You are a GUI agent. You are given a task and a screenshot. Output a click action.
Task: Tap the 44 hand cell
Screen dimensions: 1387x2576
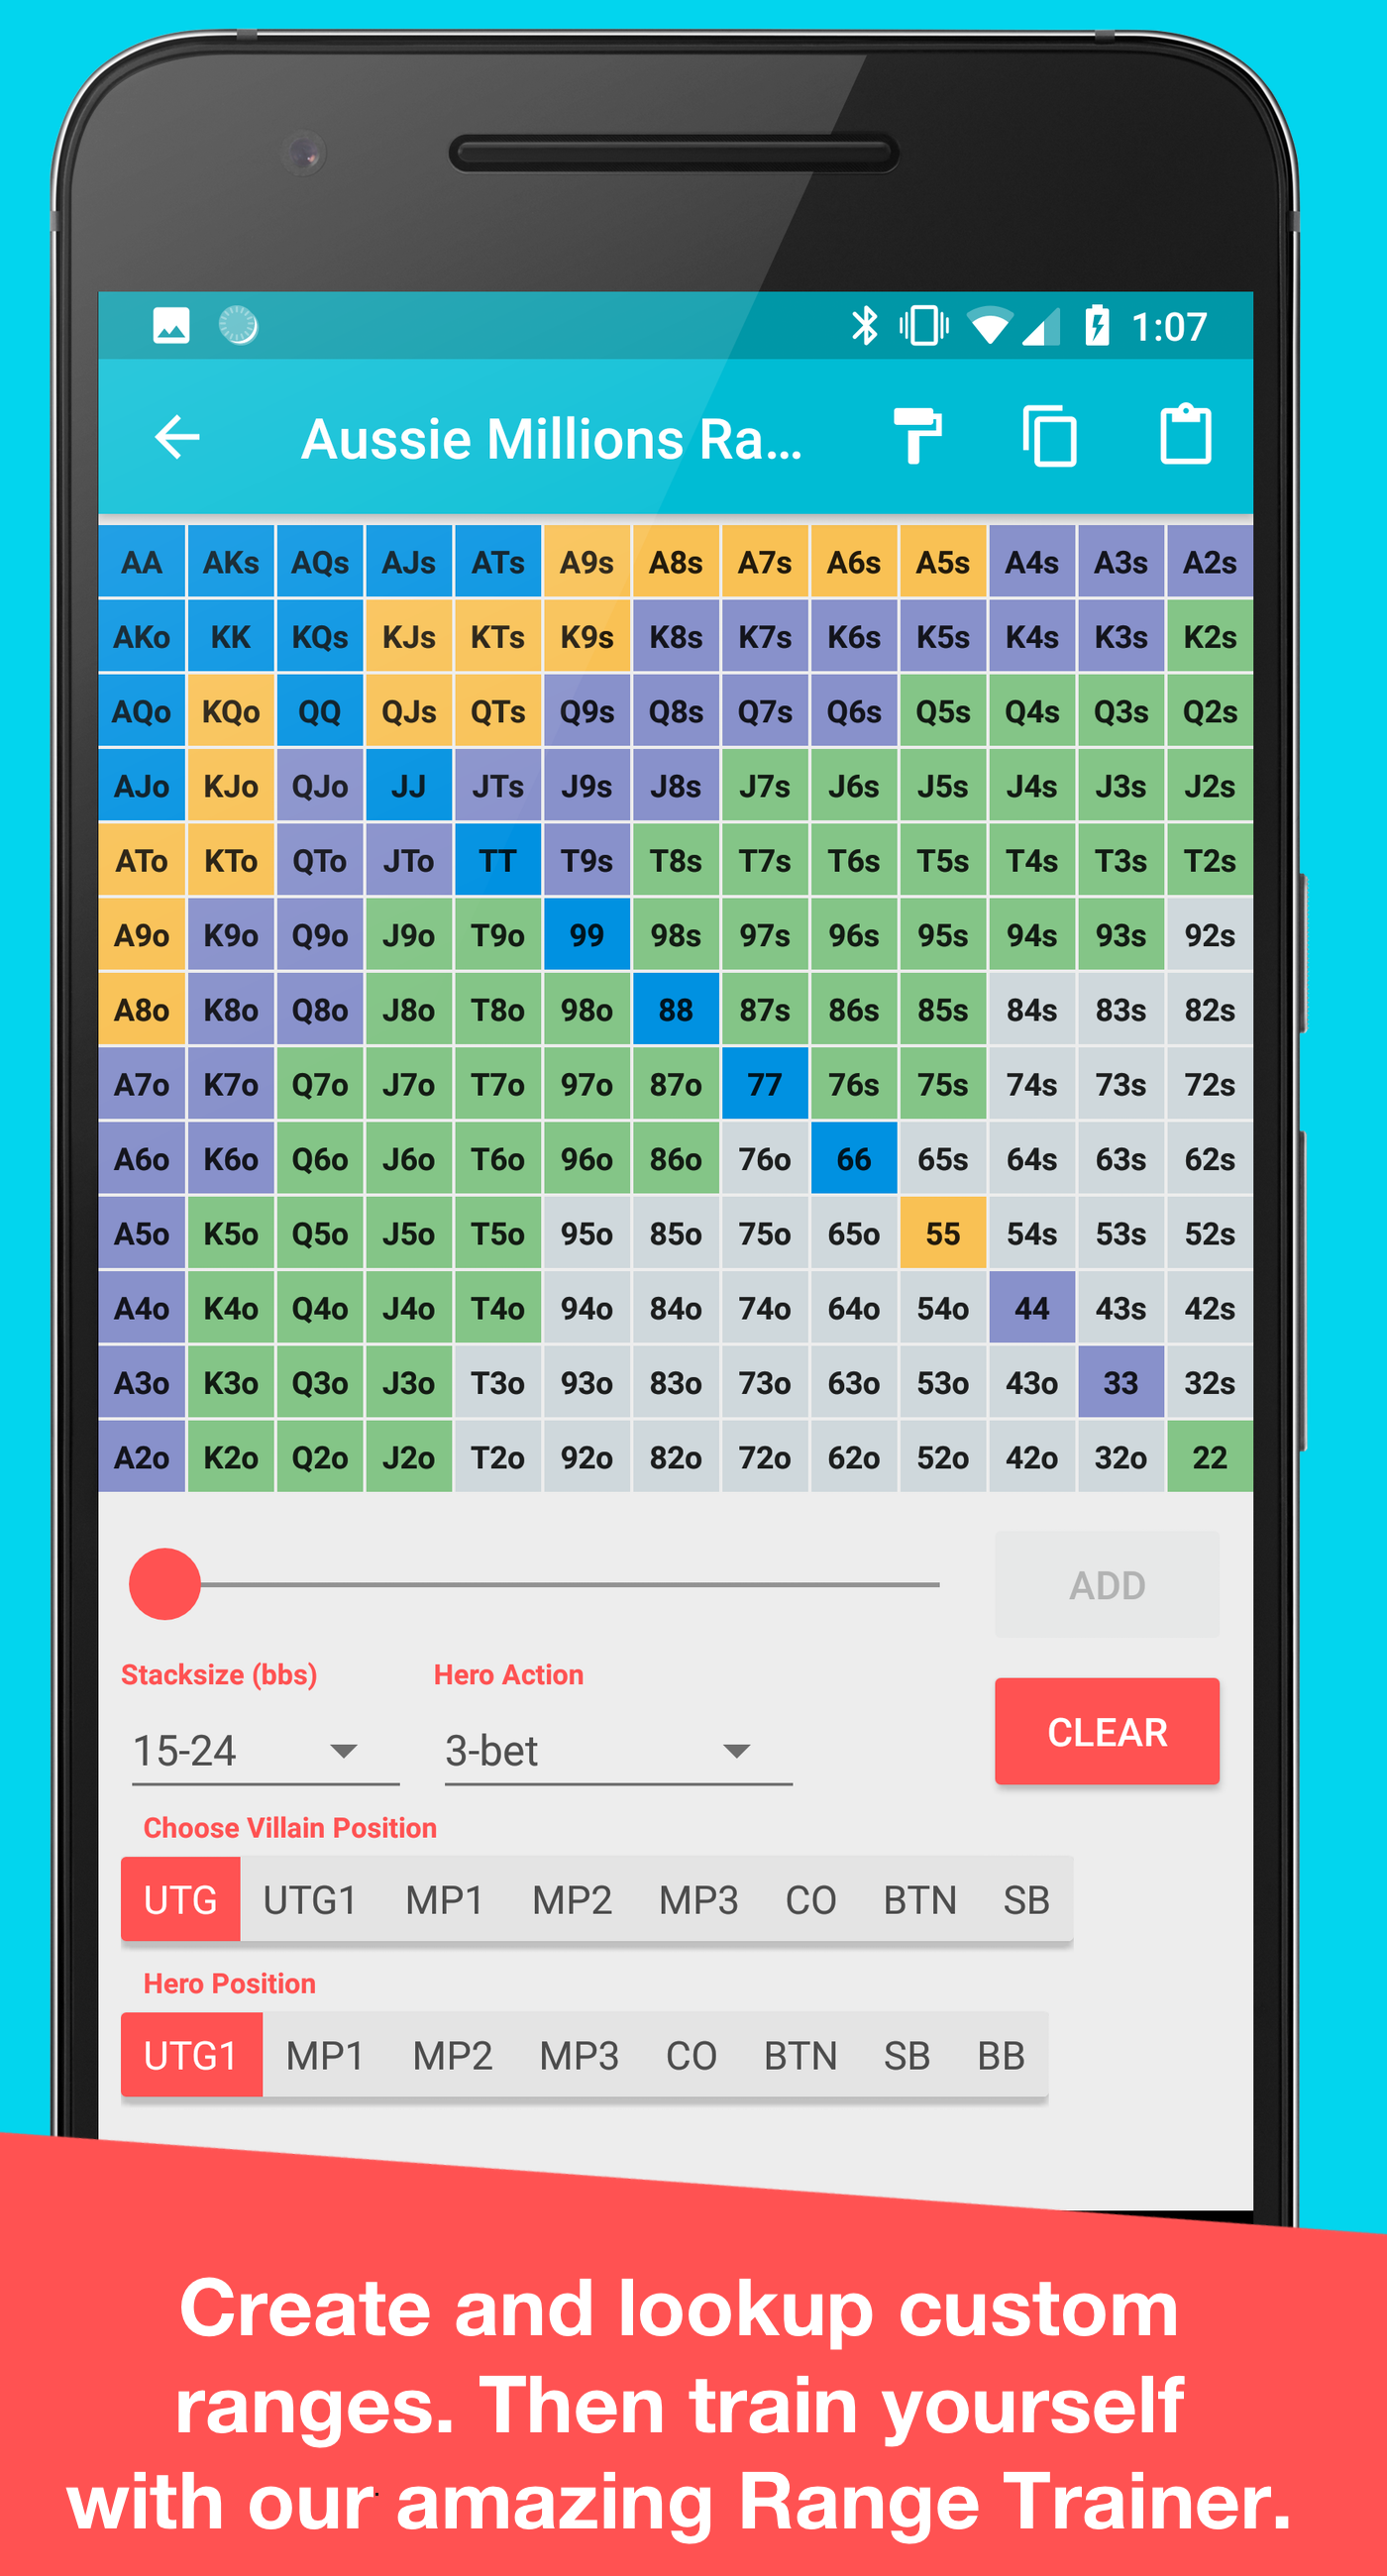point(1032,1308)
